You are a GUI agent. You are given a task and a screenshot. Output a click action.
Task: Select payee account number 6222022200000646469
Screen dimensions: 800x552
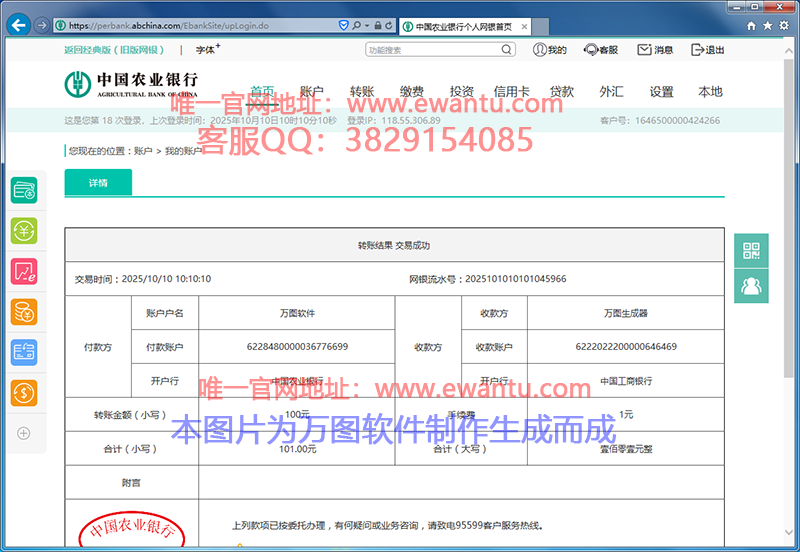click(x=626, y=346)
